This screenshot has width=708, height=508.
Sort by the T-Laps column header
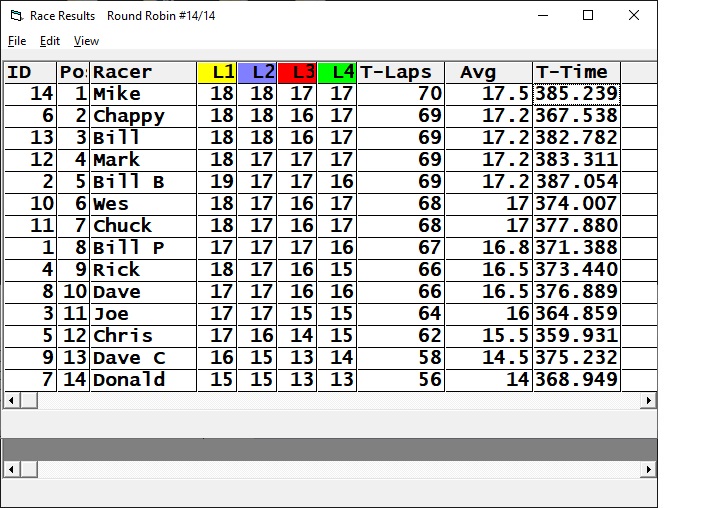click(400, 72)
